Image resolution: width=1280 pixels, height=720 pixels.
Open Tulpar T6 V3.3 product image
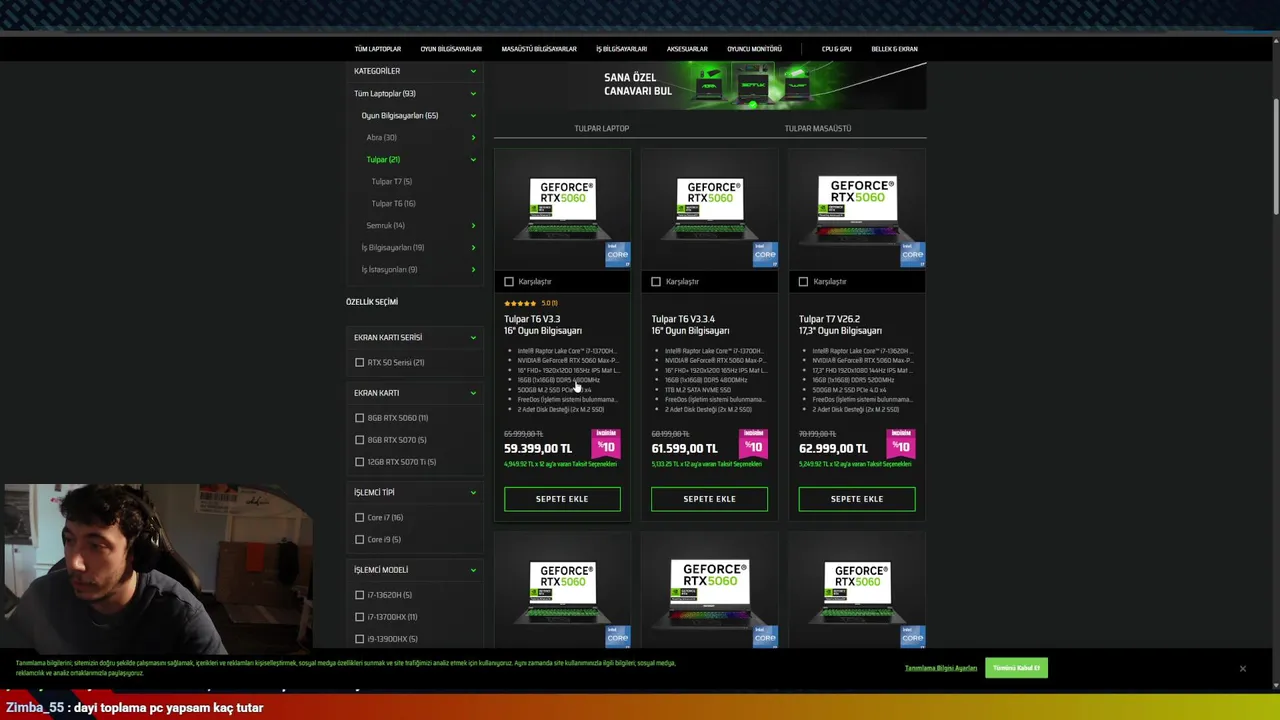(x=562, y=209)
